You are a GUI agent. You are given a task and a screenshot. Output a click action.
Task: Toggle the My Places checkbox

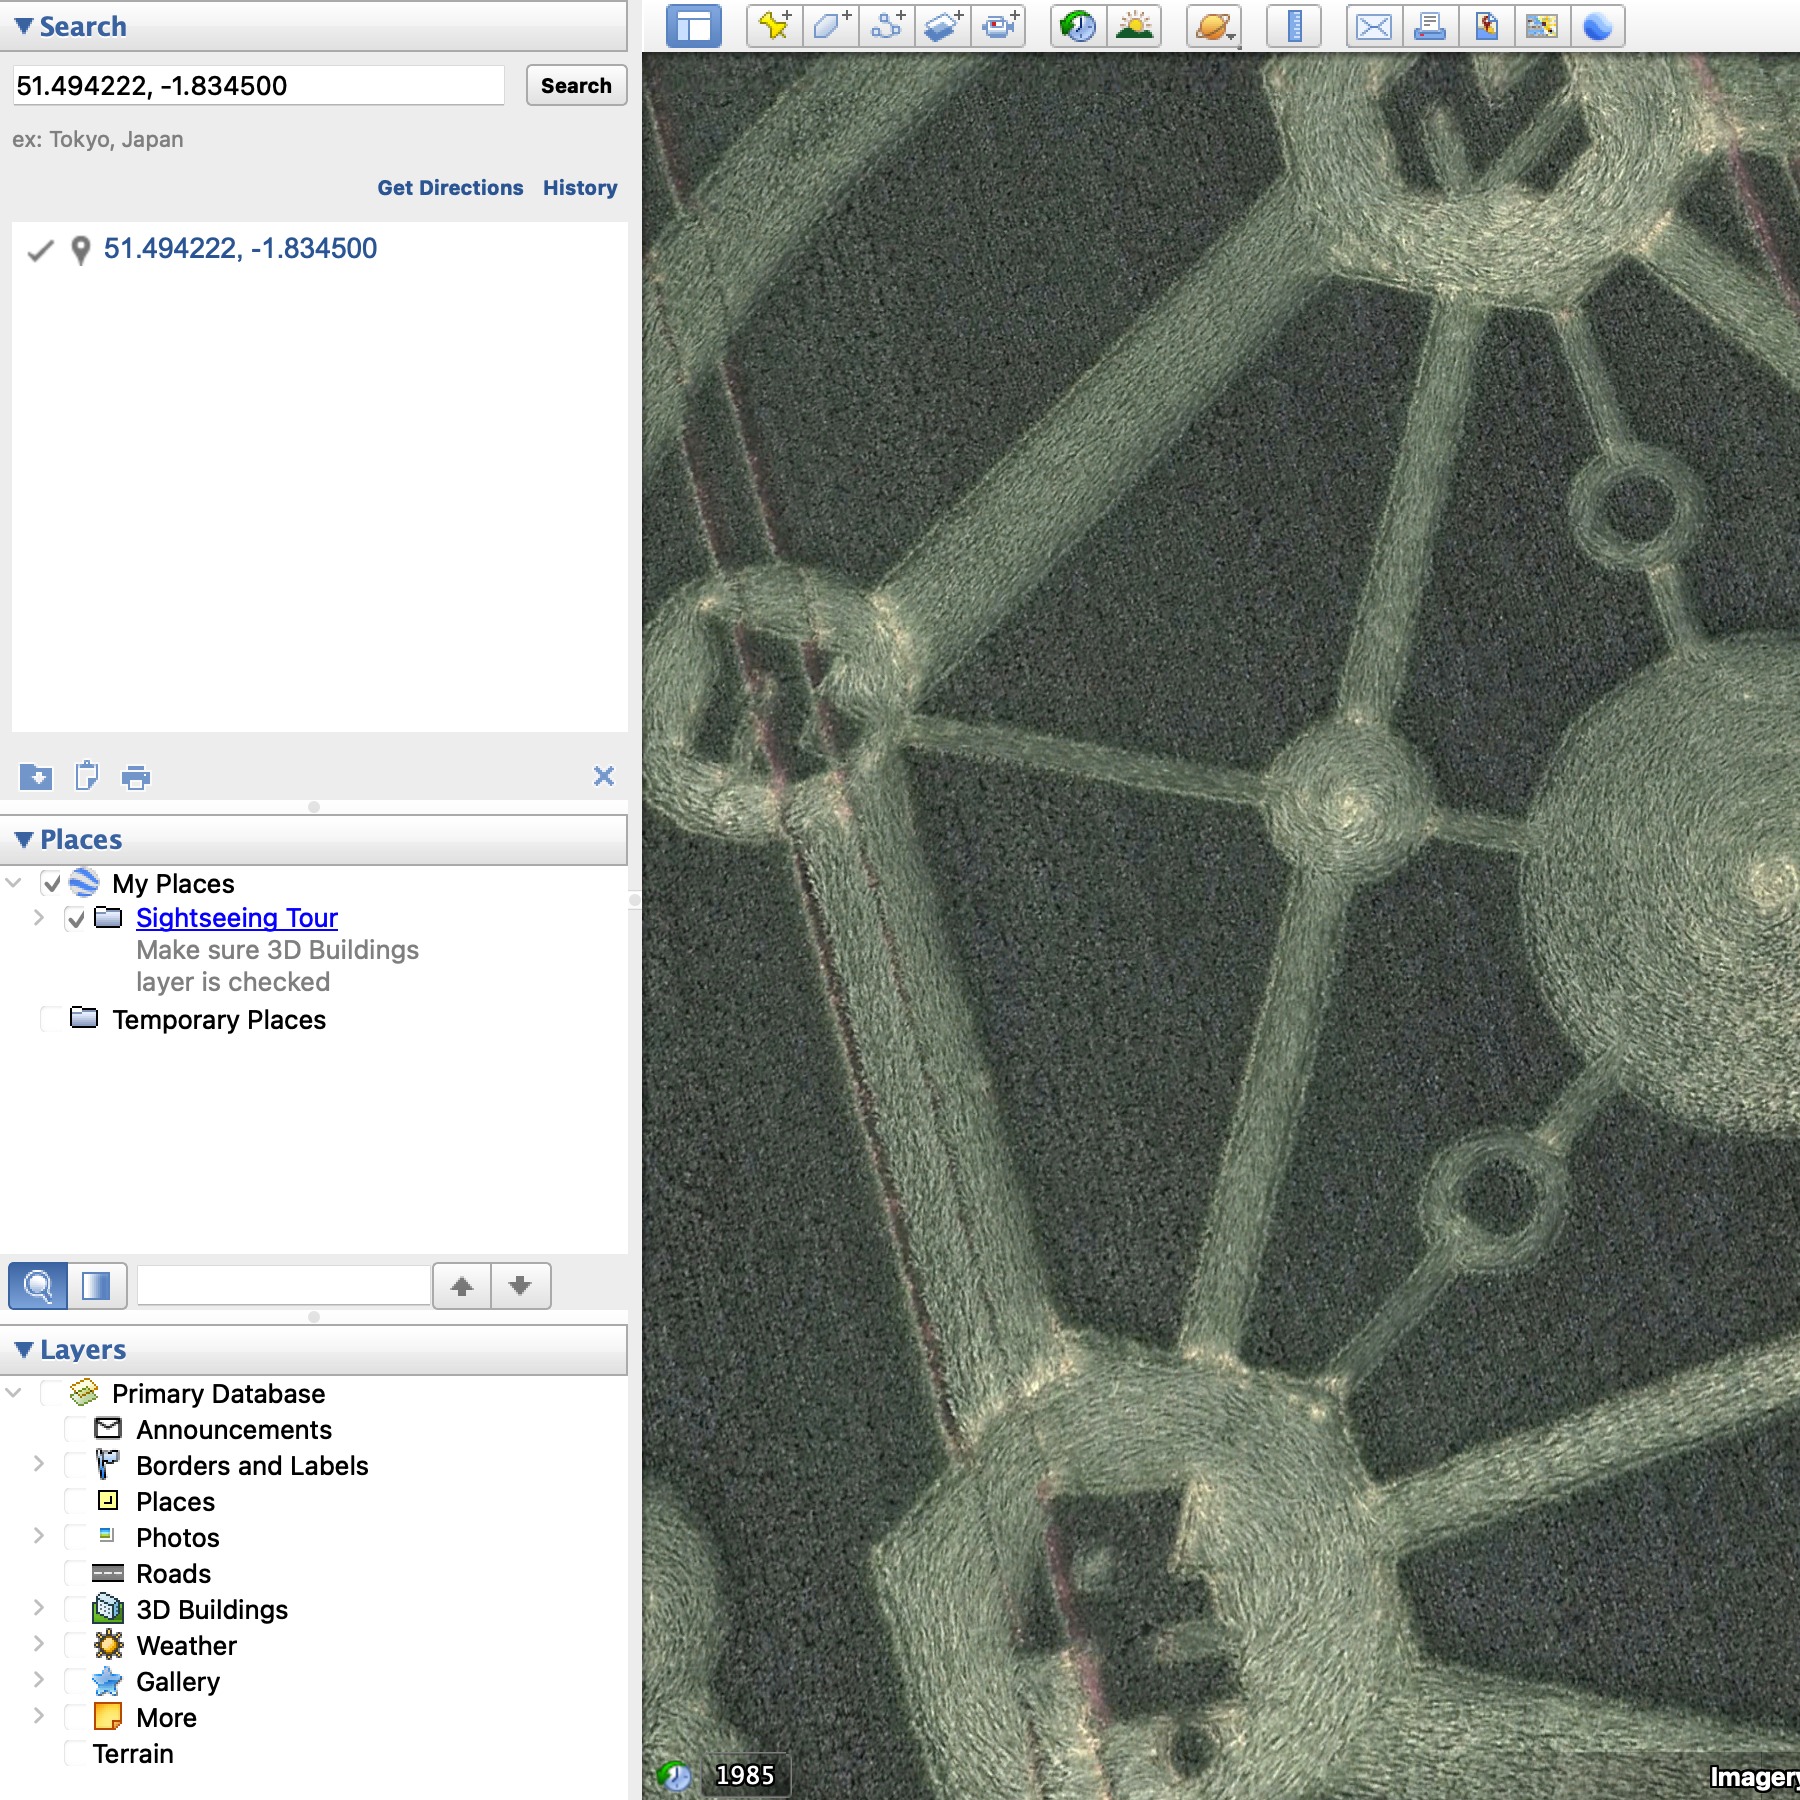[x=52, y=884]
